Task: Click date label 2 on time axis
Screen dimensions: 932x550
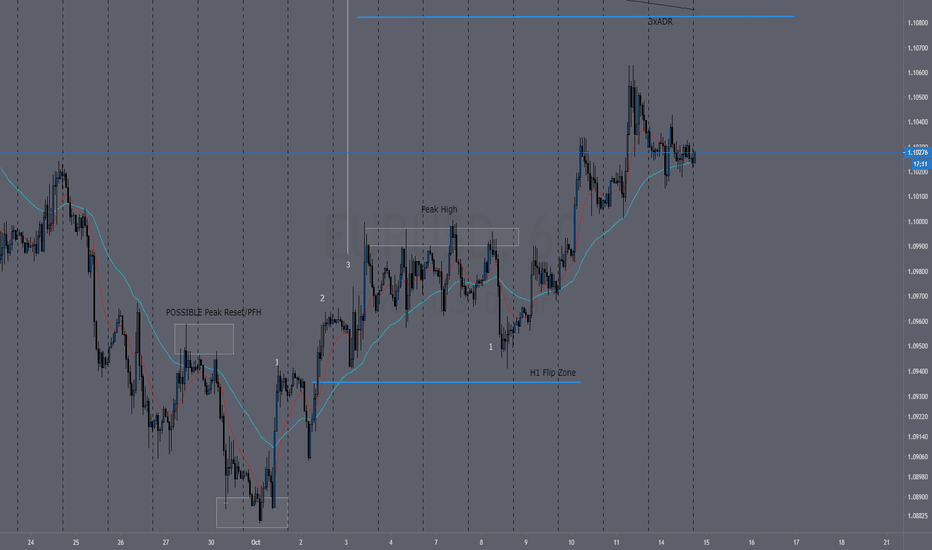Action: coord(301,542)
